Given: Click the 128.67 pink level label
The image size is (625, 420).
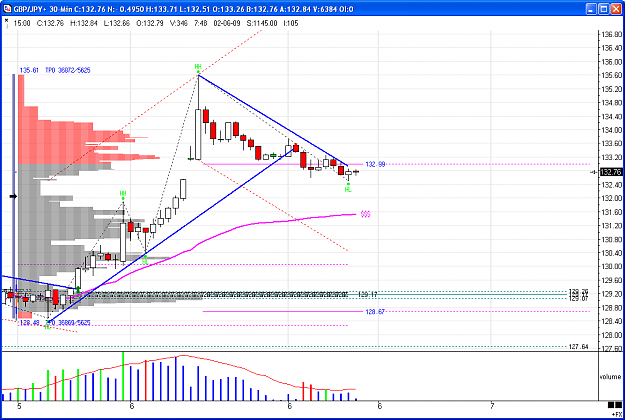Looking at the screenshot, I should [x=375, y=312].
